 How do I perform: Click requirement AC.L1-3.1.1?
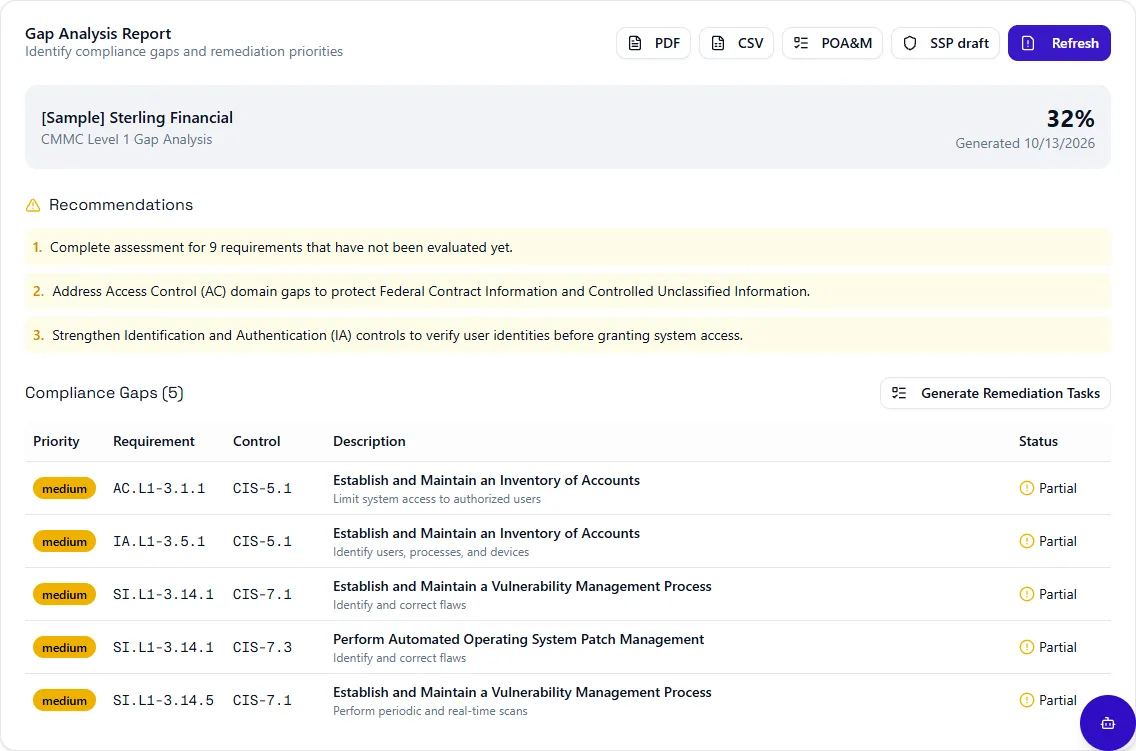(159, 489)
